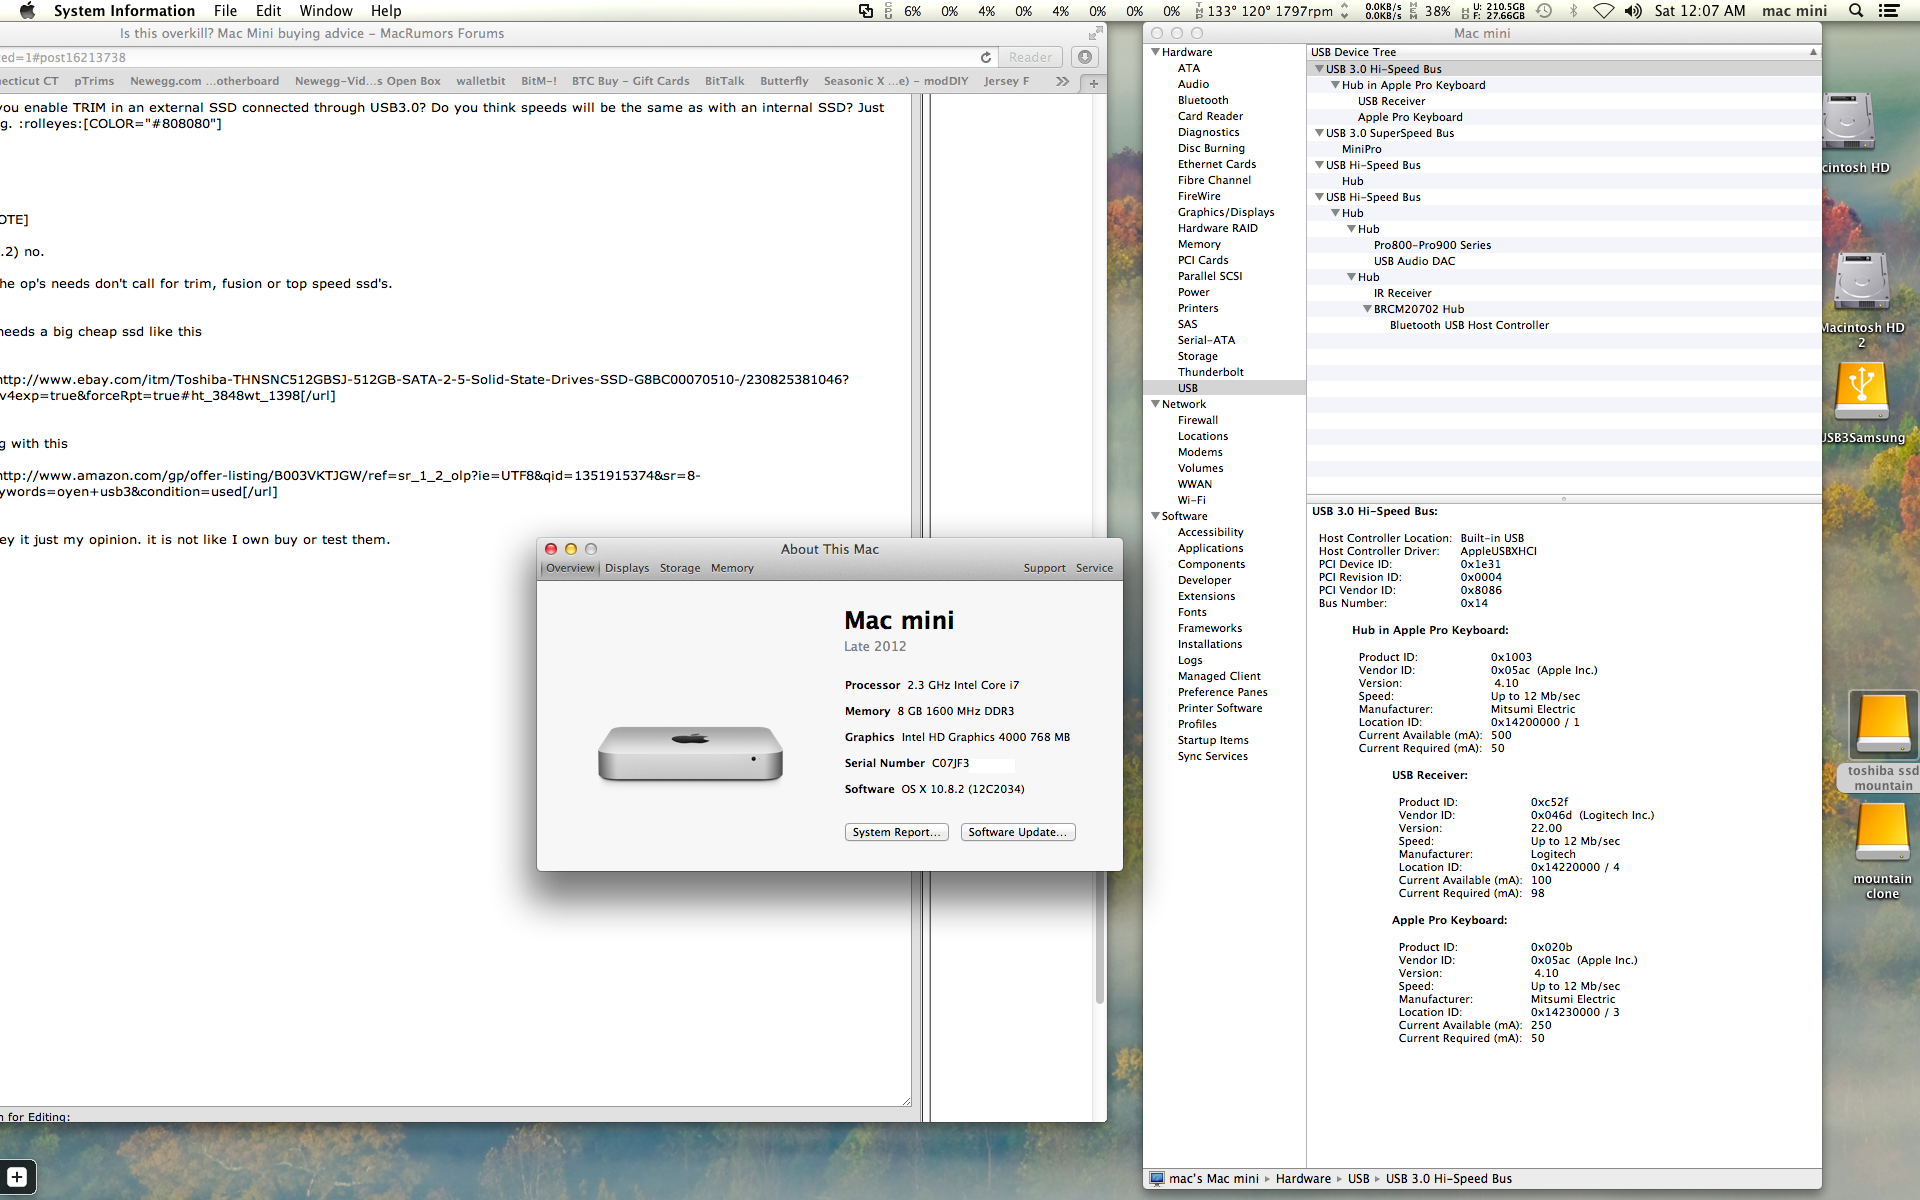Open the Help menu
This screenshot has width=1920, height=1200.
point(386,11)
